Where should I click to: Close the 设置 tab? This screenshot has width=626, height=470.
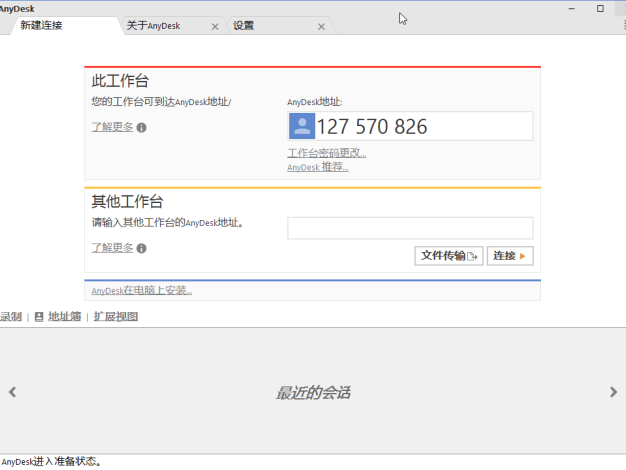click(321, 27)
